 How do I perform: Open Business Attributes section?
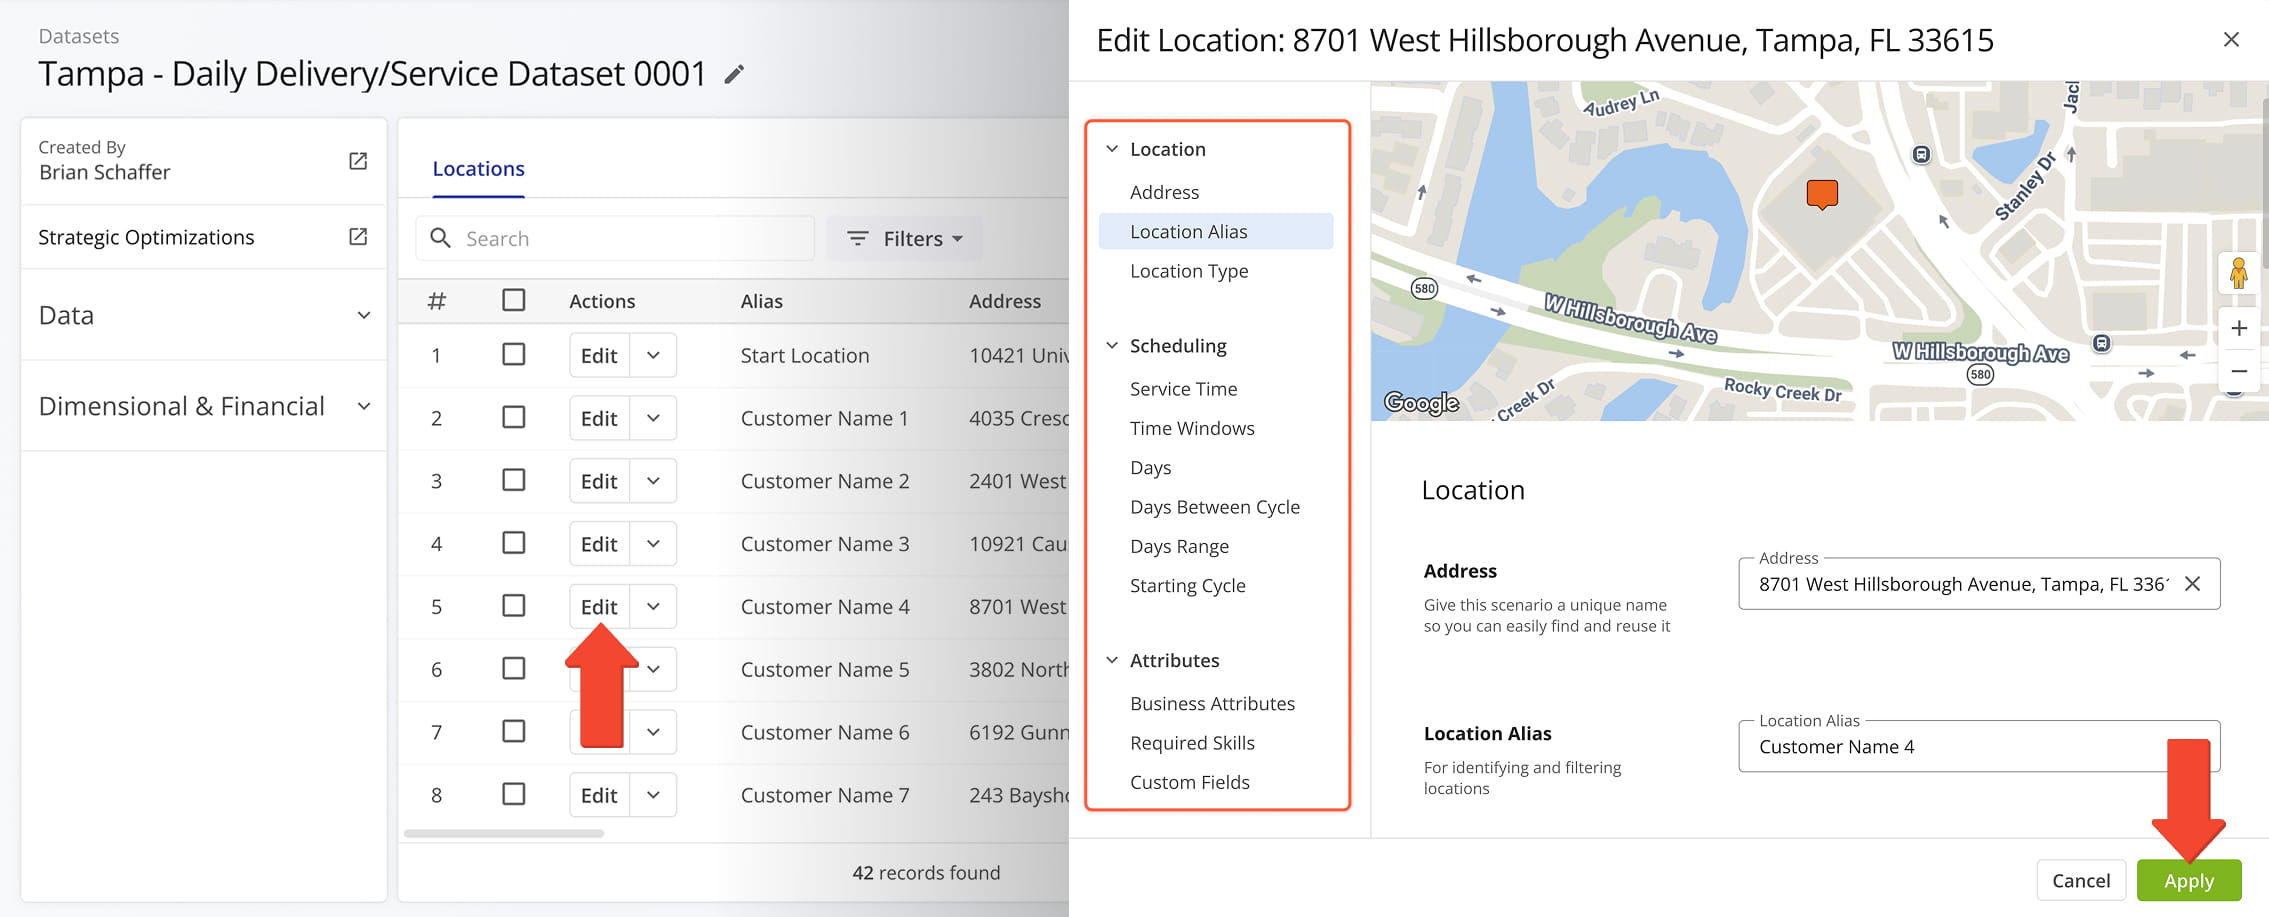tap(1212, 704)
